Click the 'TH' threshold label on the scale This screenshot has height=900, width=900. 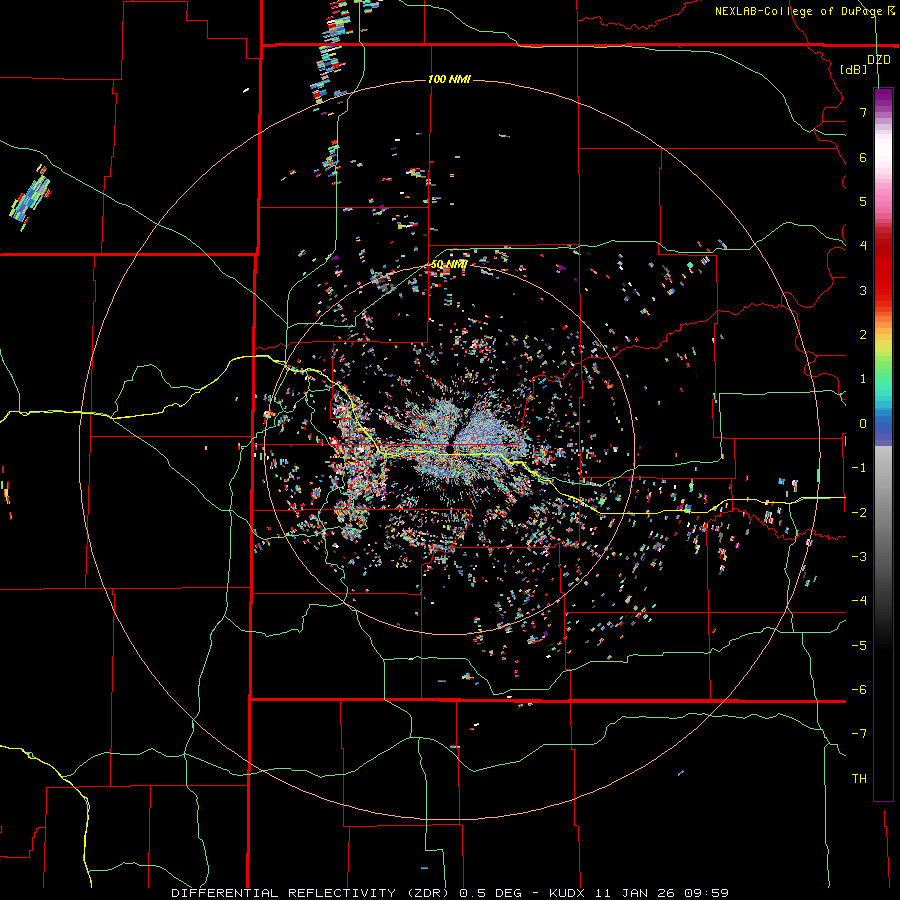tap(859, 778)
